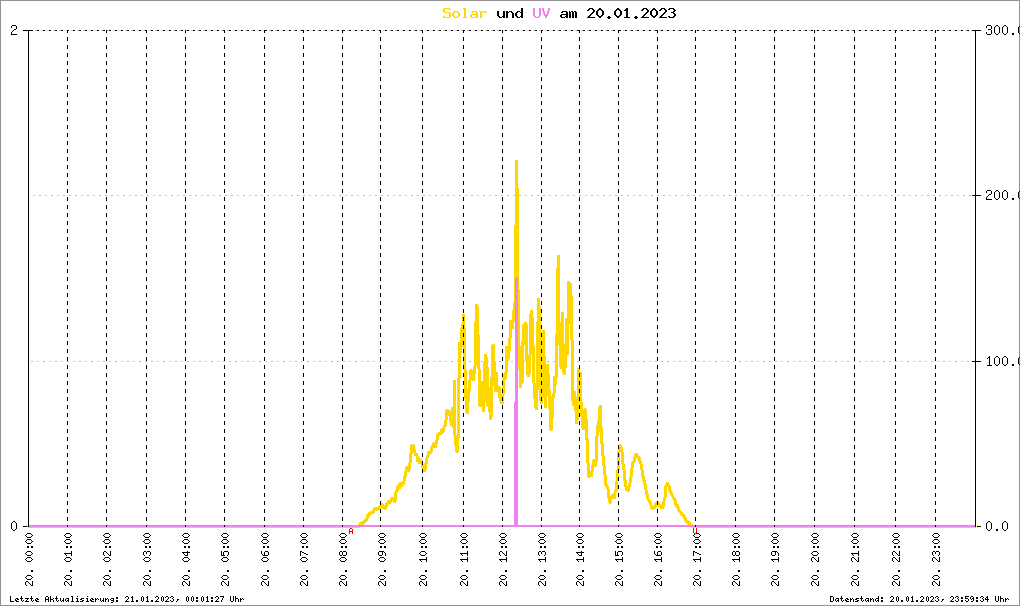The height and width of the screenshot is (606, 1020).
Task: Click x-axis label "20. 10:00"
Action: click(x=423, y=560)
